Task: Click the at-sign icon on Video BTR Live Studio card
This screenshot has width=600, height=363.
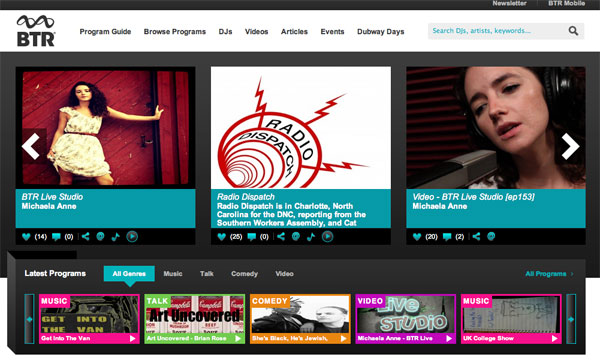Action: 491,236
